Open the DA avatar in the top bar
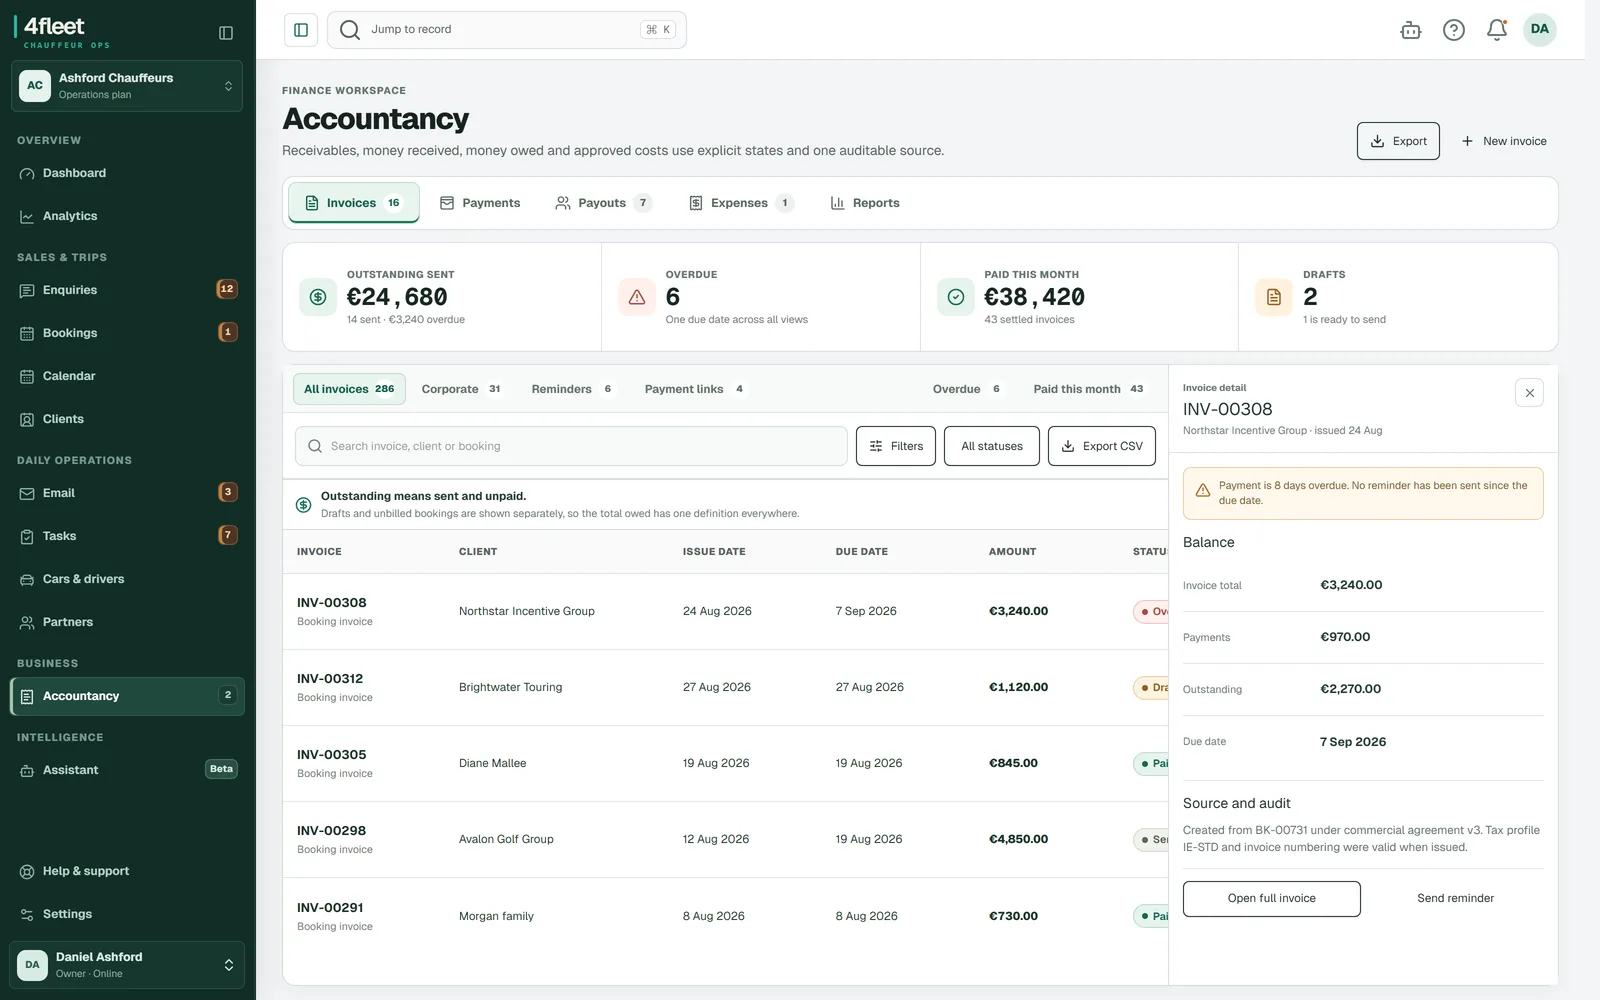This screenshot has height=1000, width=1600. [x=1540, y=30]
